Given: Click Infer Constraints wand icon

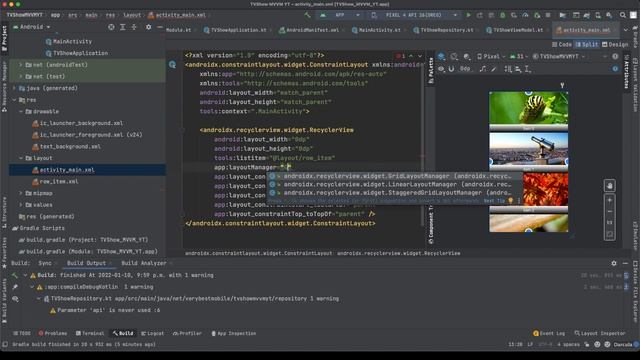Looking at the screenshot, I should 493,69.
